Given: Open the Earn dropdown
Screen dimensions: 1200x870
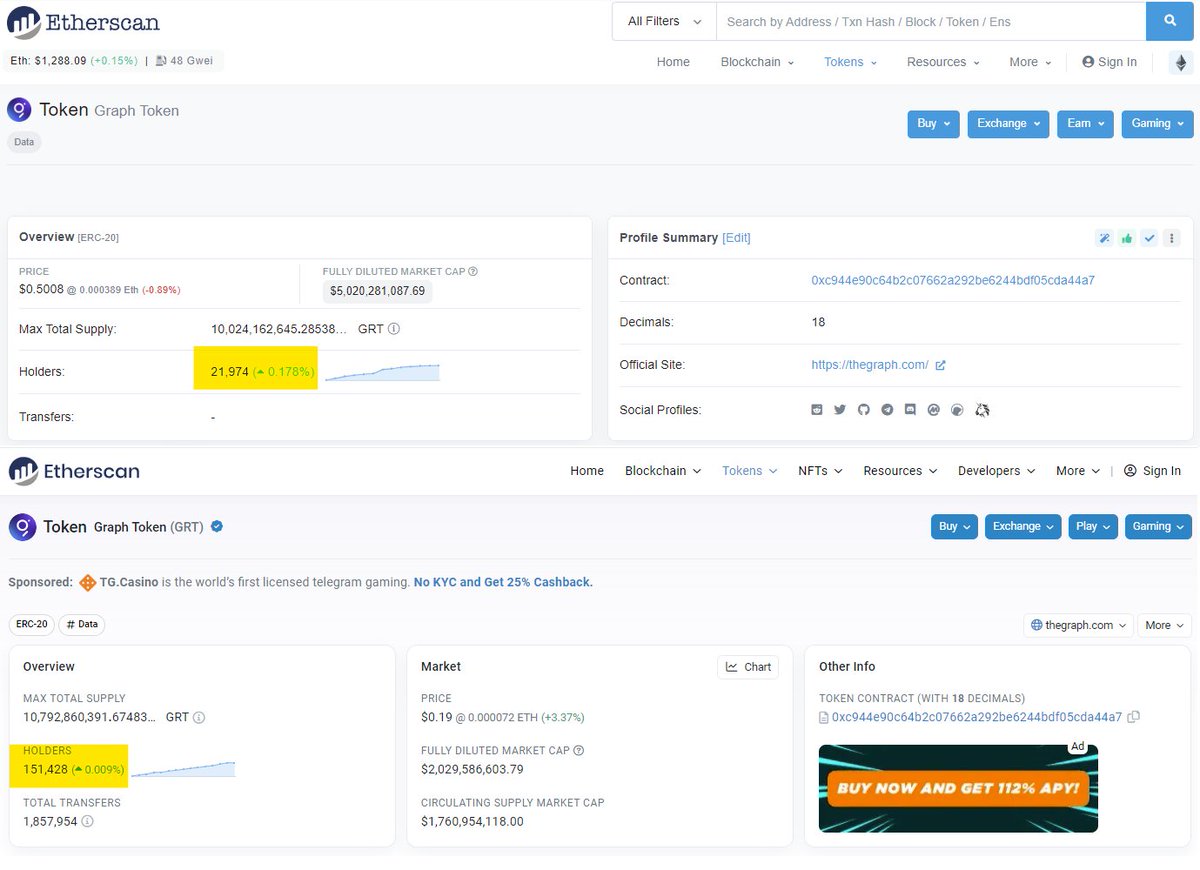Looking at the screenshot, I should tap(1085, 123).
